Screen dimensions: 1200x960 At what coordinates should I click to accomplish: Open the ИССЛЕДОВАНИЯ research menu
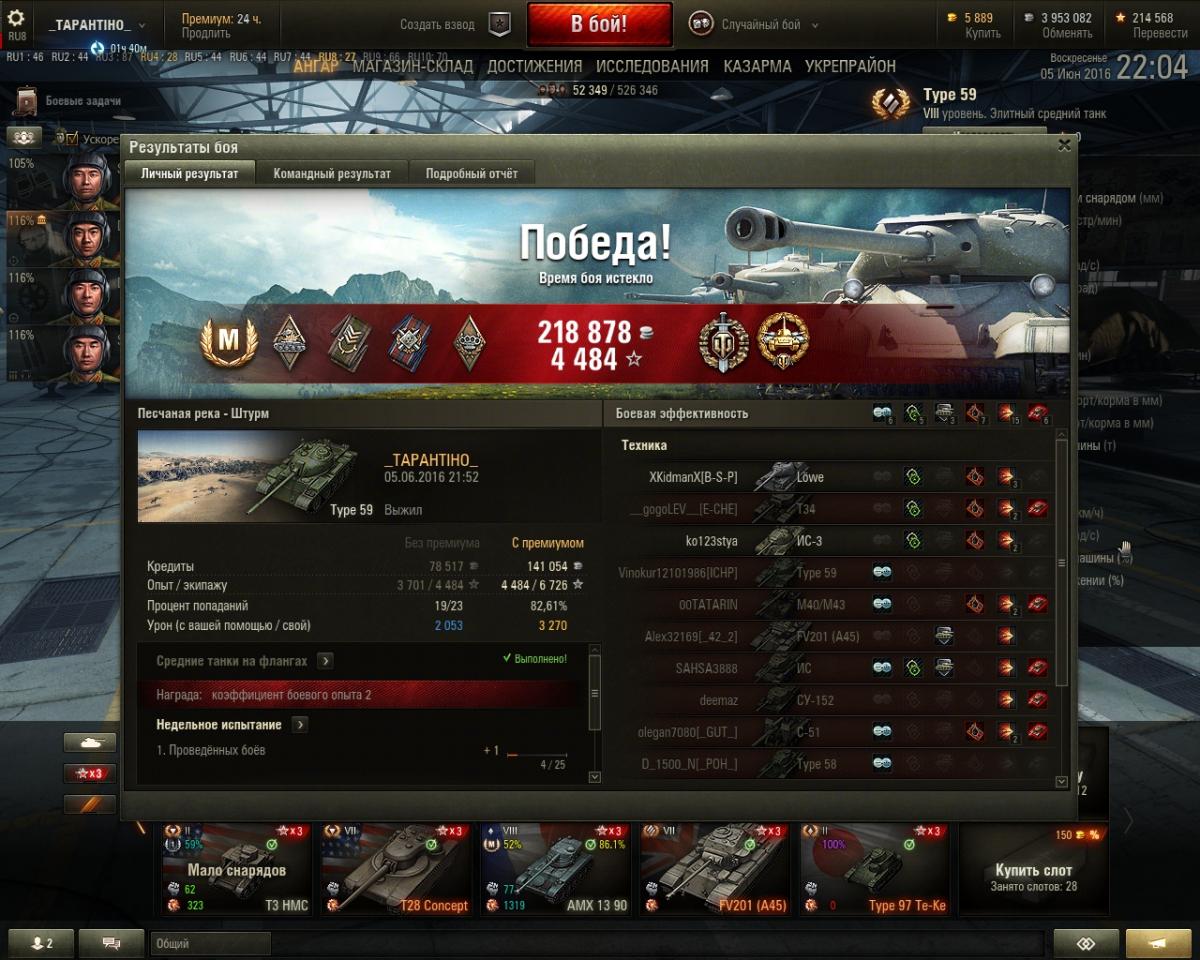coord(652,66)
